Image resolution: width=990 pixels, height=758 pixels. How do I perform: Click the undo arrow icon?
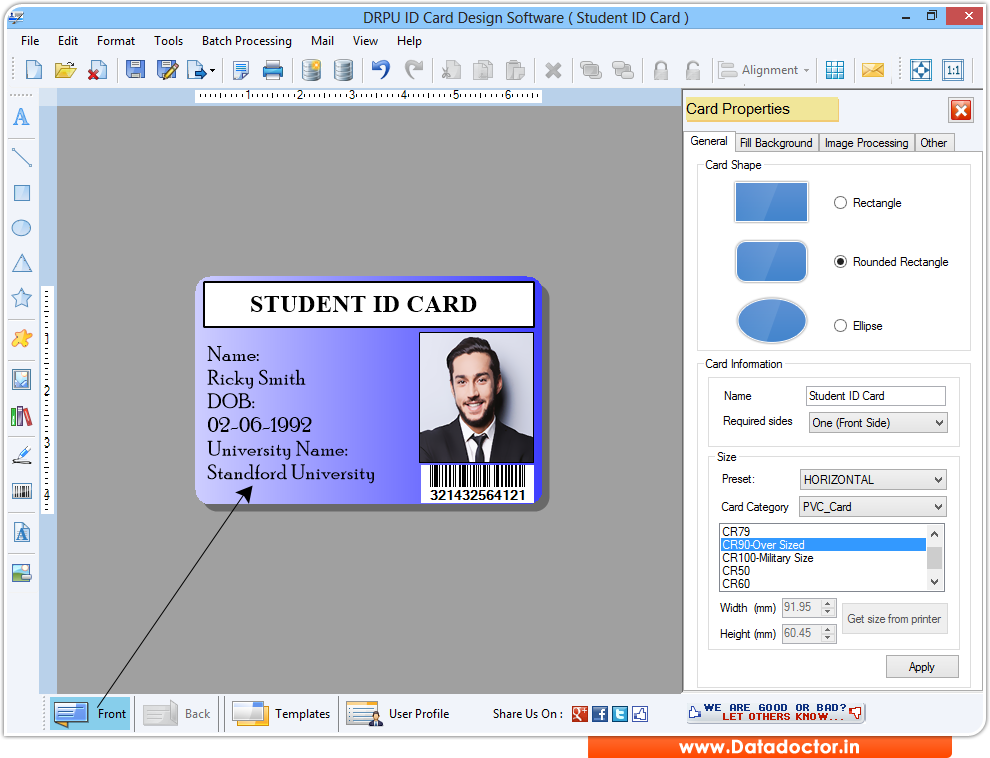coord(381,69)
